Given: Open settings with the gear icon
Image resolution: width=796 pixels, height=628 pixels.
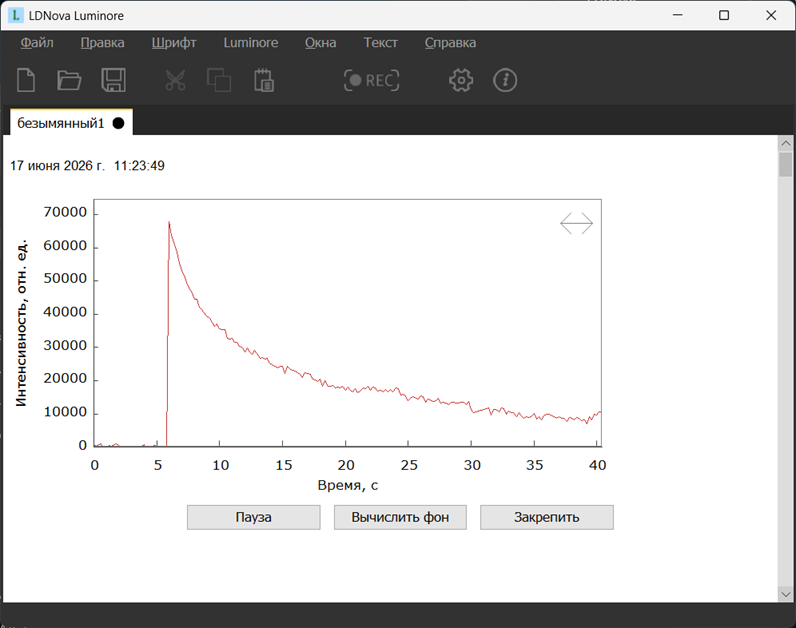Looking at the screenshot, I should 461,80.
